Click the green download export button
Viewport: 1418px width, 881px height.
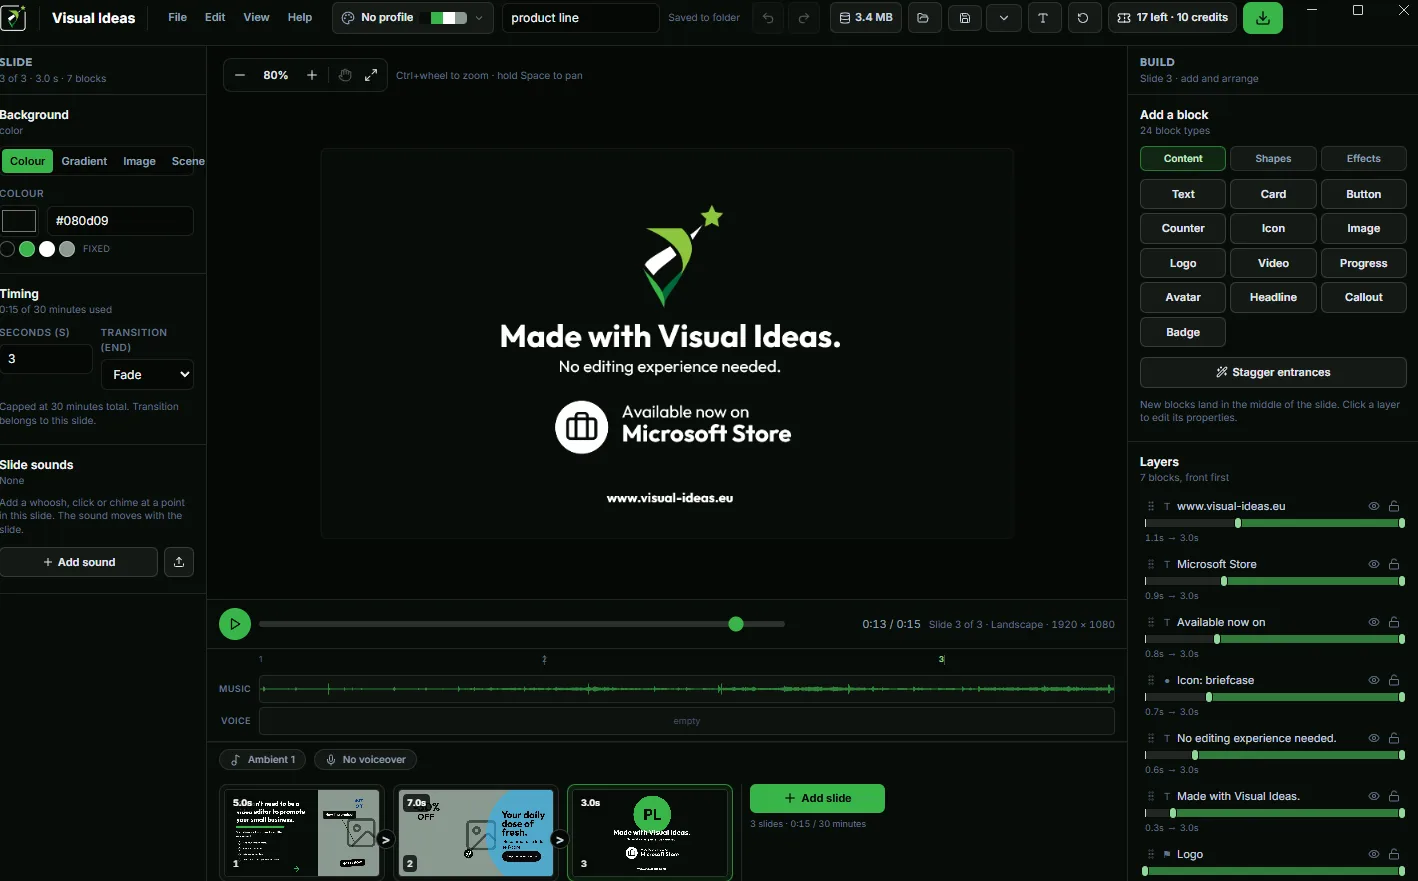click(x=1263, y=18)
